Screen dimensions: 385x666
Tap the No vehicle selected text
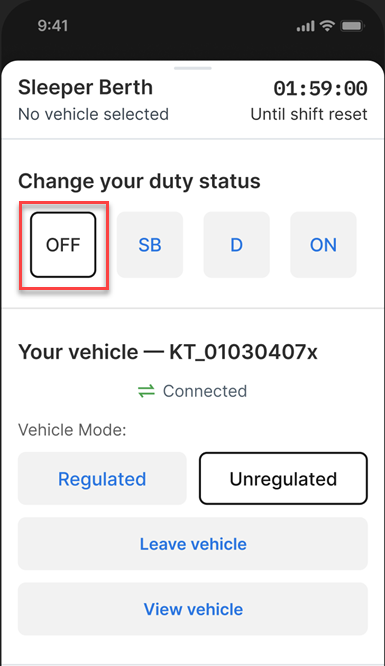coord(93,114)
